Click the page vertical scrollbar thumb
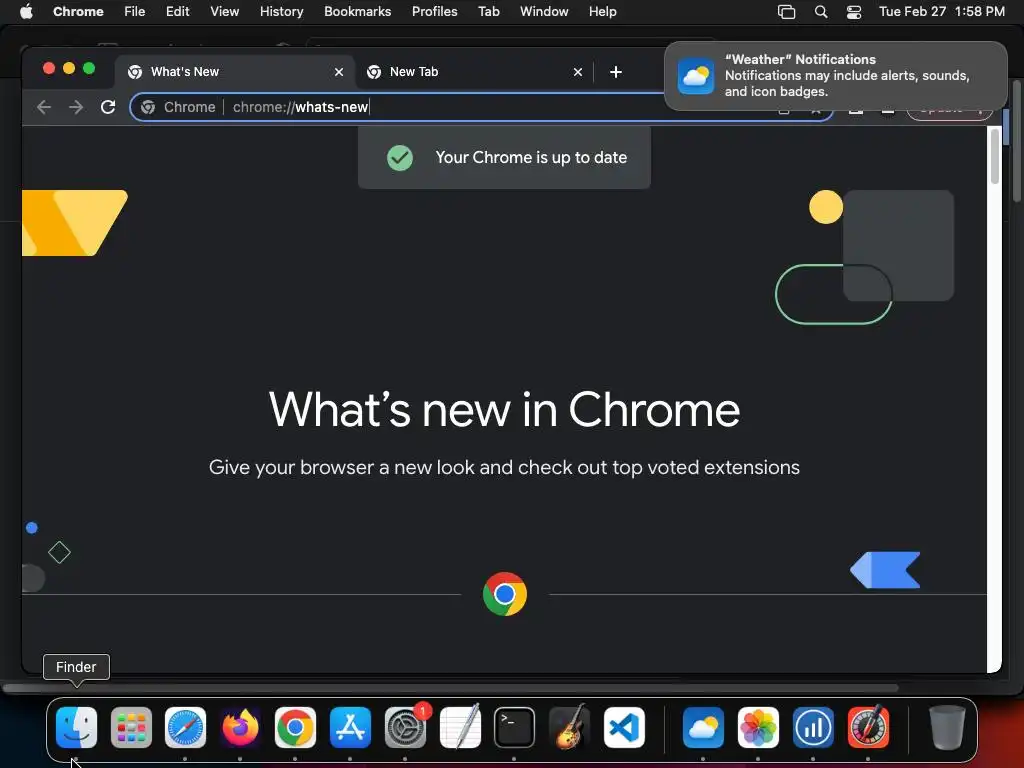The image size is (1024, 768). coord(995,157)
